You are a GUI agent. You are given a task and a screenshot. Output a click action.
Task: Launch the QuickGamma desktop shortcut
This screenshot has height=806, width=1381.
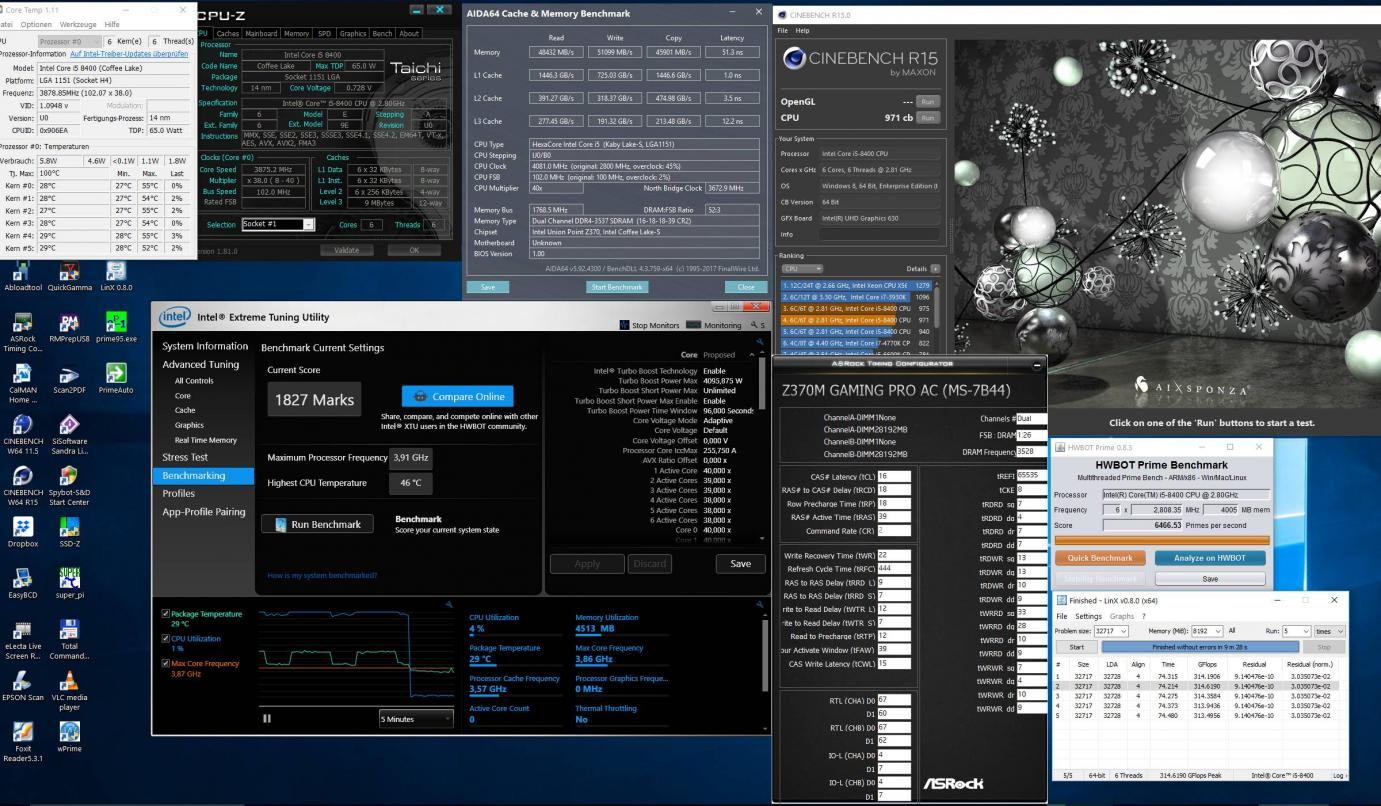pos(70,275)
